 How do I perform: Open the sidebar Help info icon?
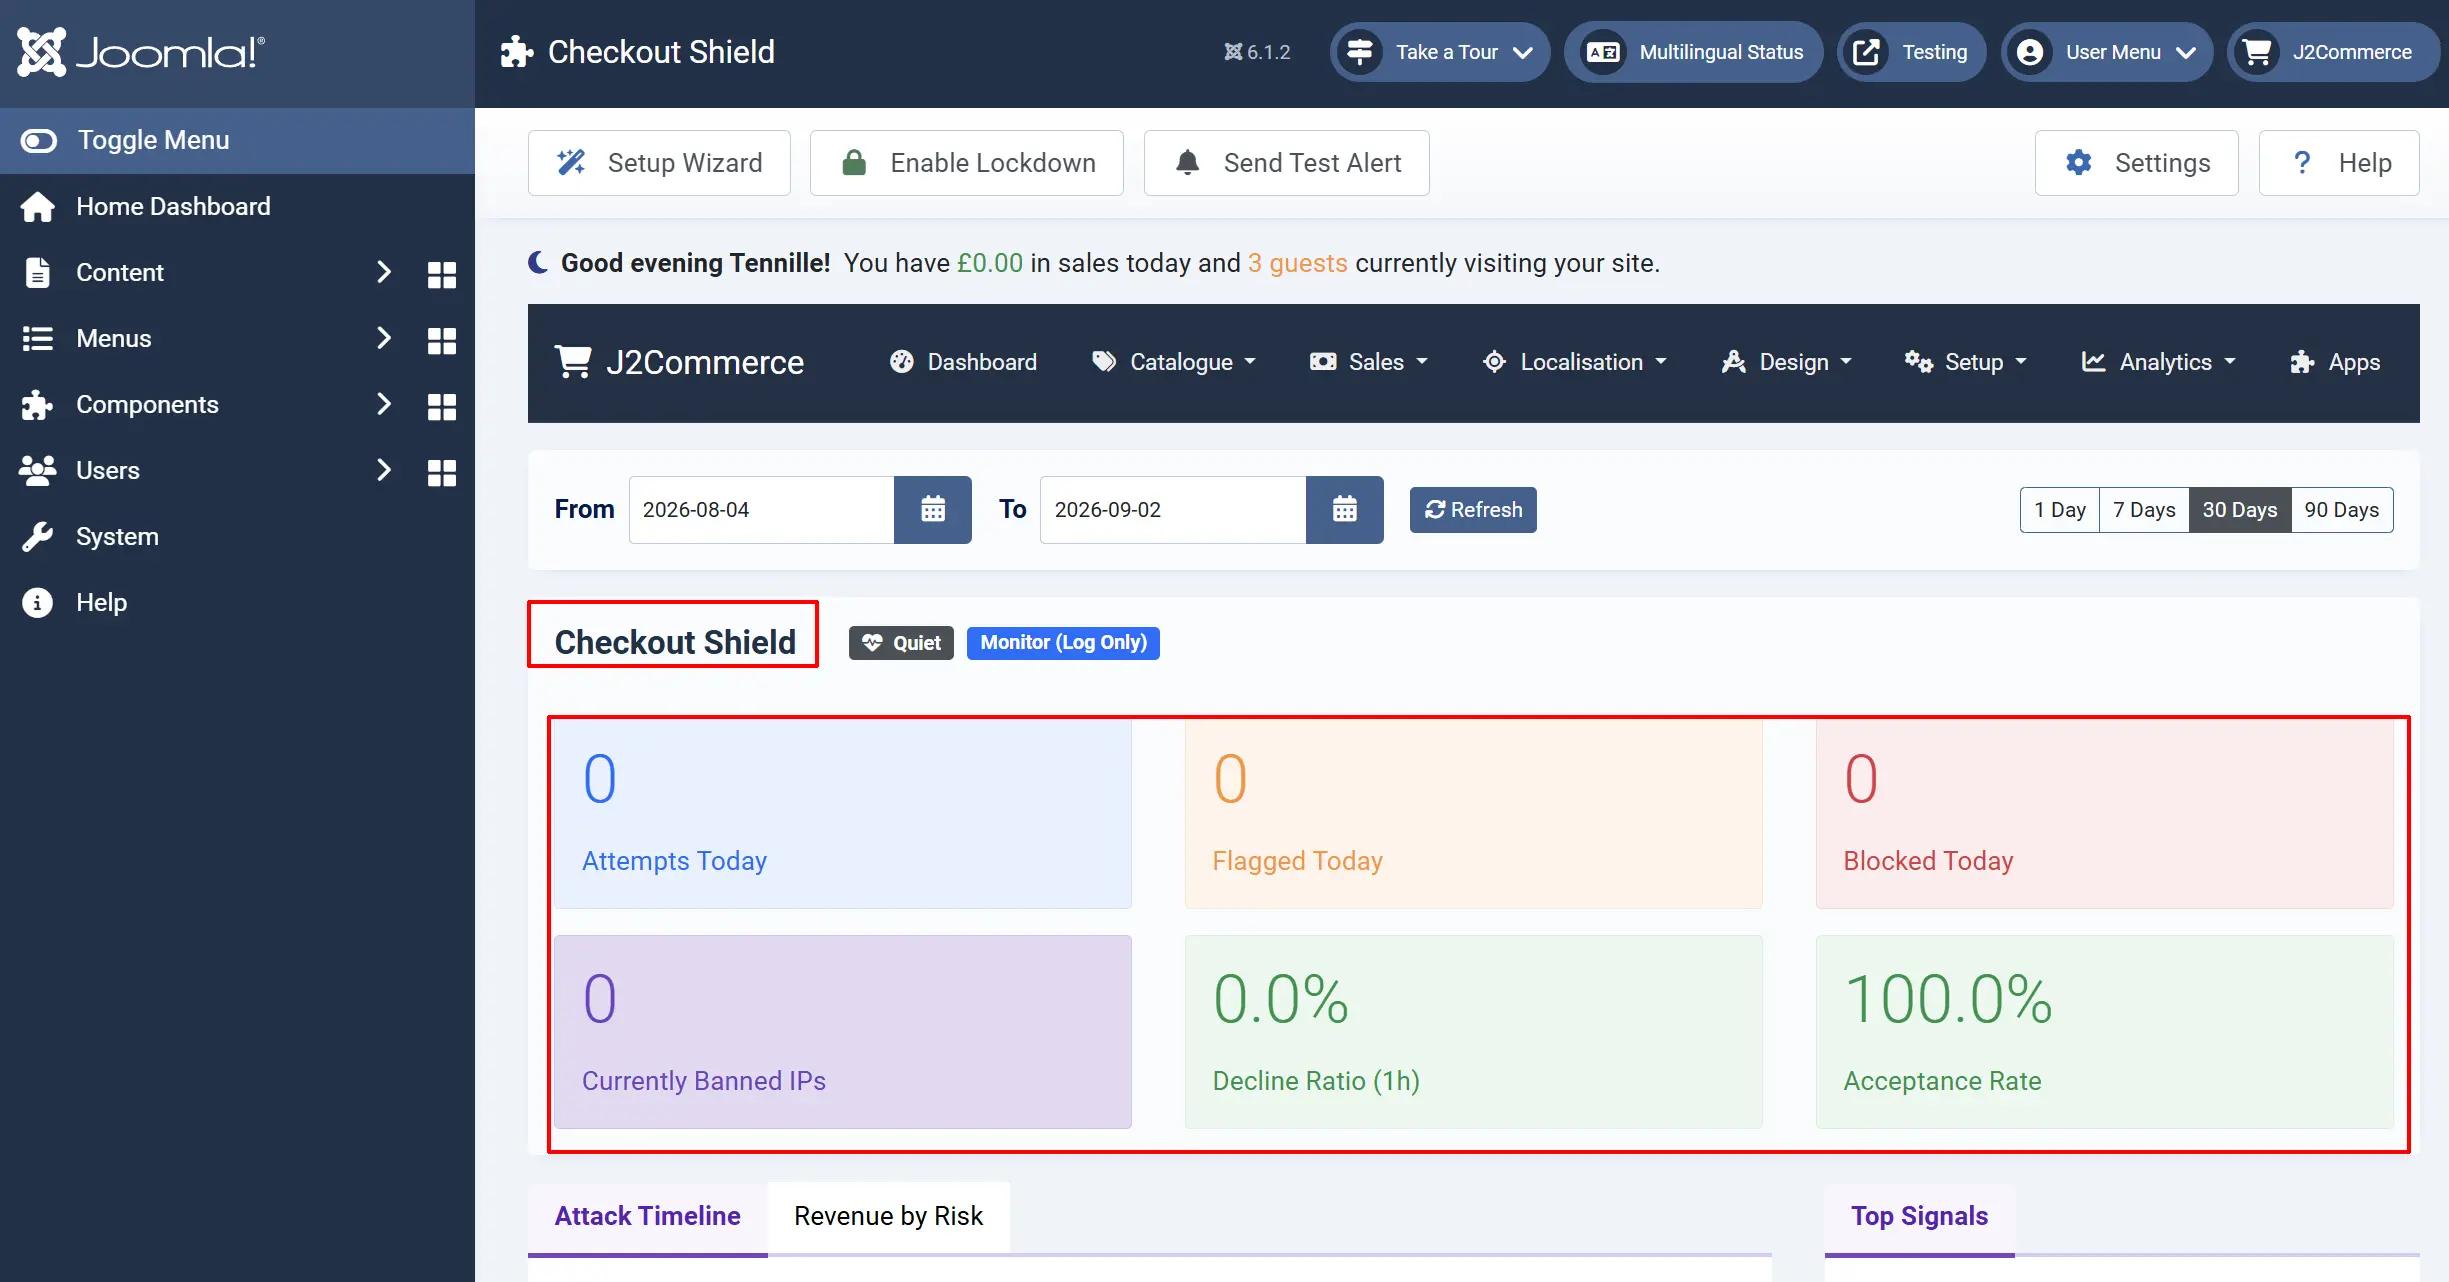(38, 602)
